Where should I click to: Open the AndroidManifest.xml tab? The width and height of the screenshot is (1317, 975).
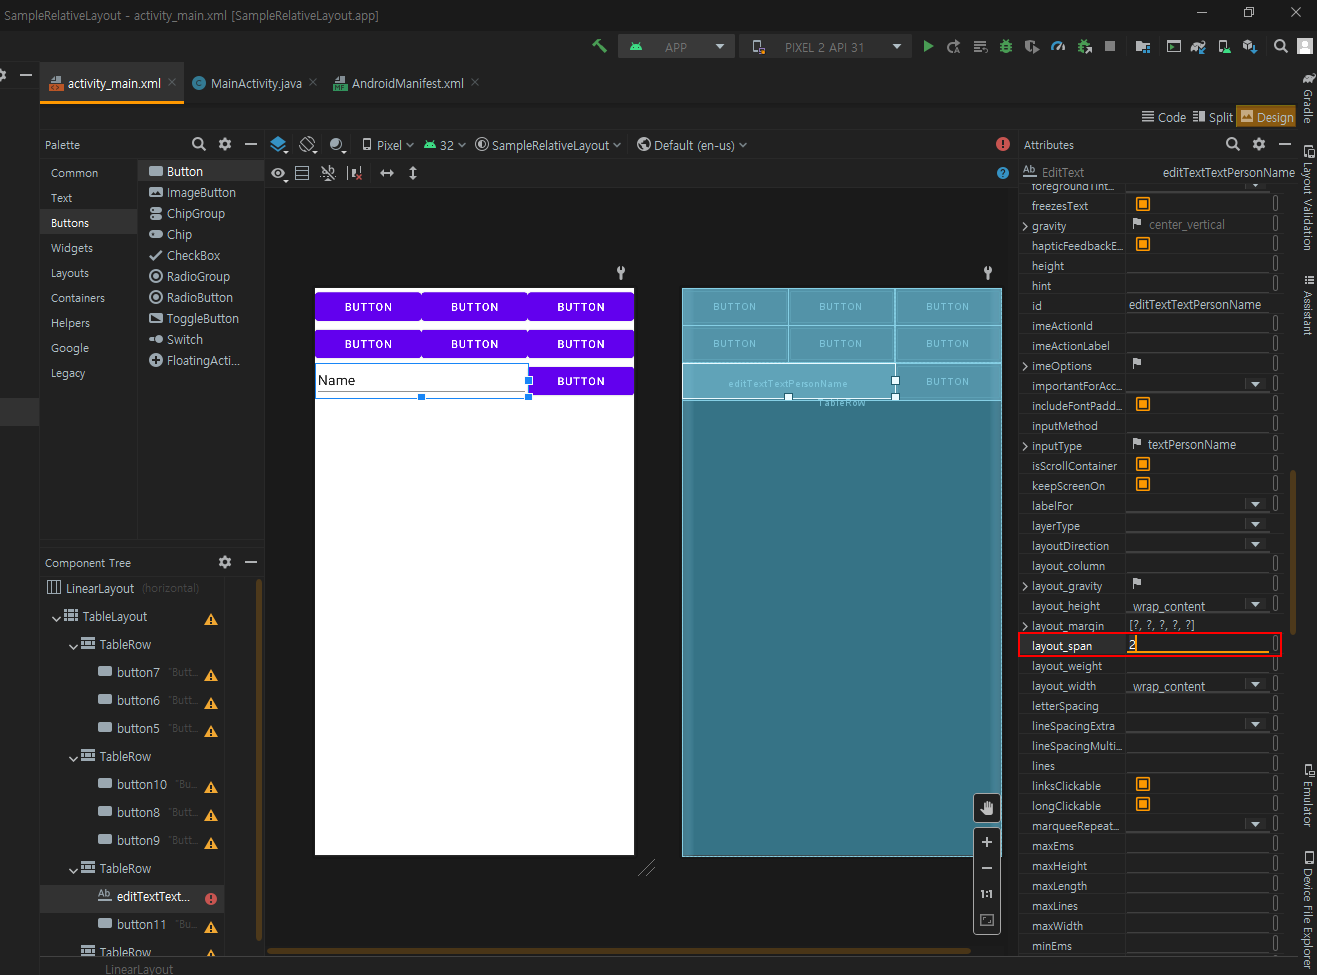pos(407,84)
